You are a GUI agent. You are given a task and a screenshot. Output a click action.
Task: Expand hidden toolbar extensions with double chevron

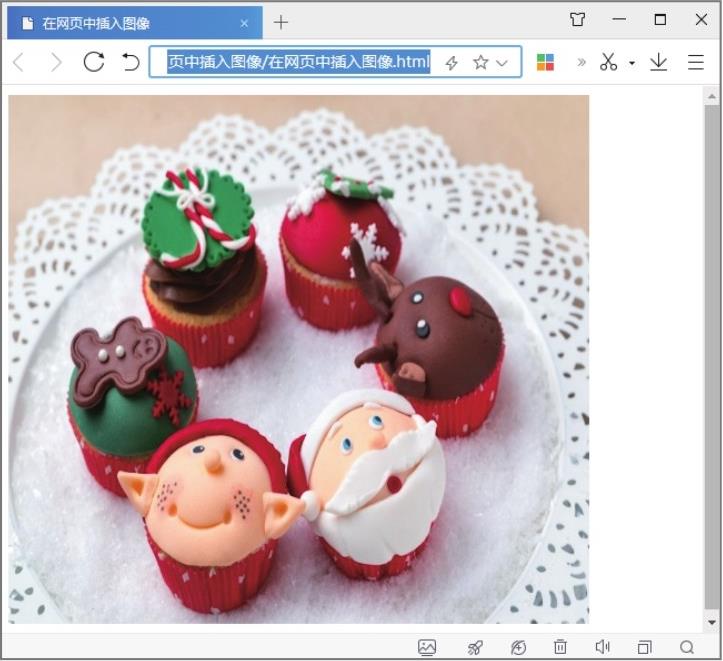[x=581, y=62]
